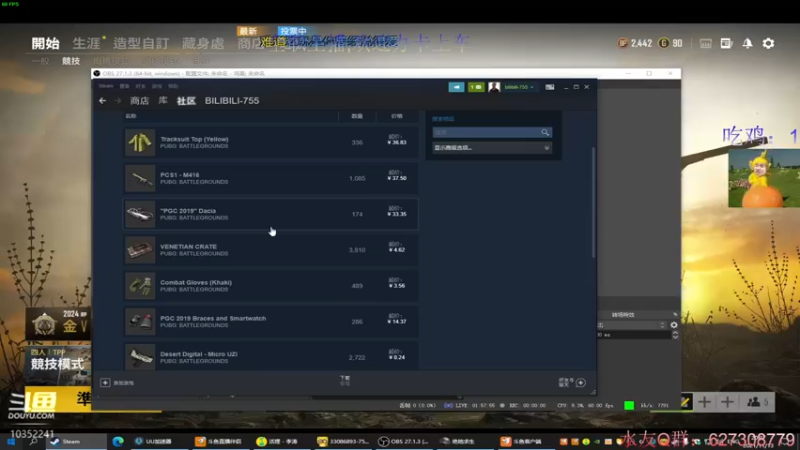Sort market list by 数量 column
Viewport: 800px width, 450px height.
357,116
